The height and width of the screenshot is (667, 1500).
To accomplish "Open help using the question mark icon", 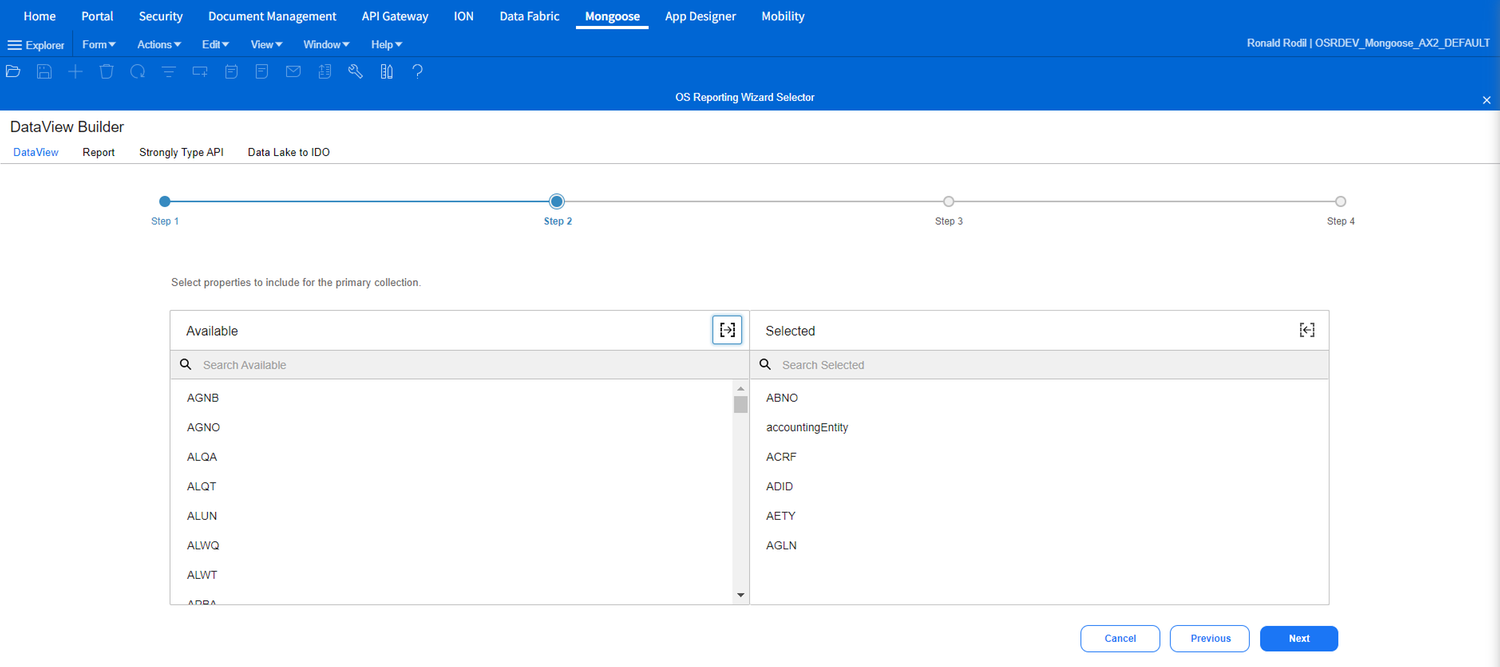I will pos(417,71).
